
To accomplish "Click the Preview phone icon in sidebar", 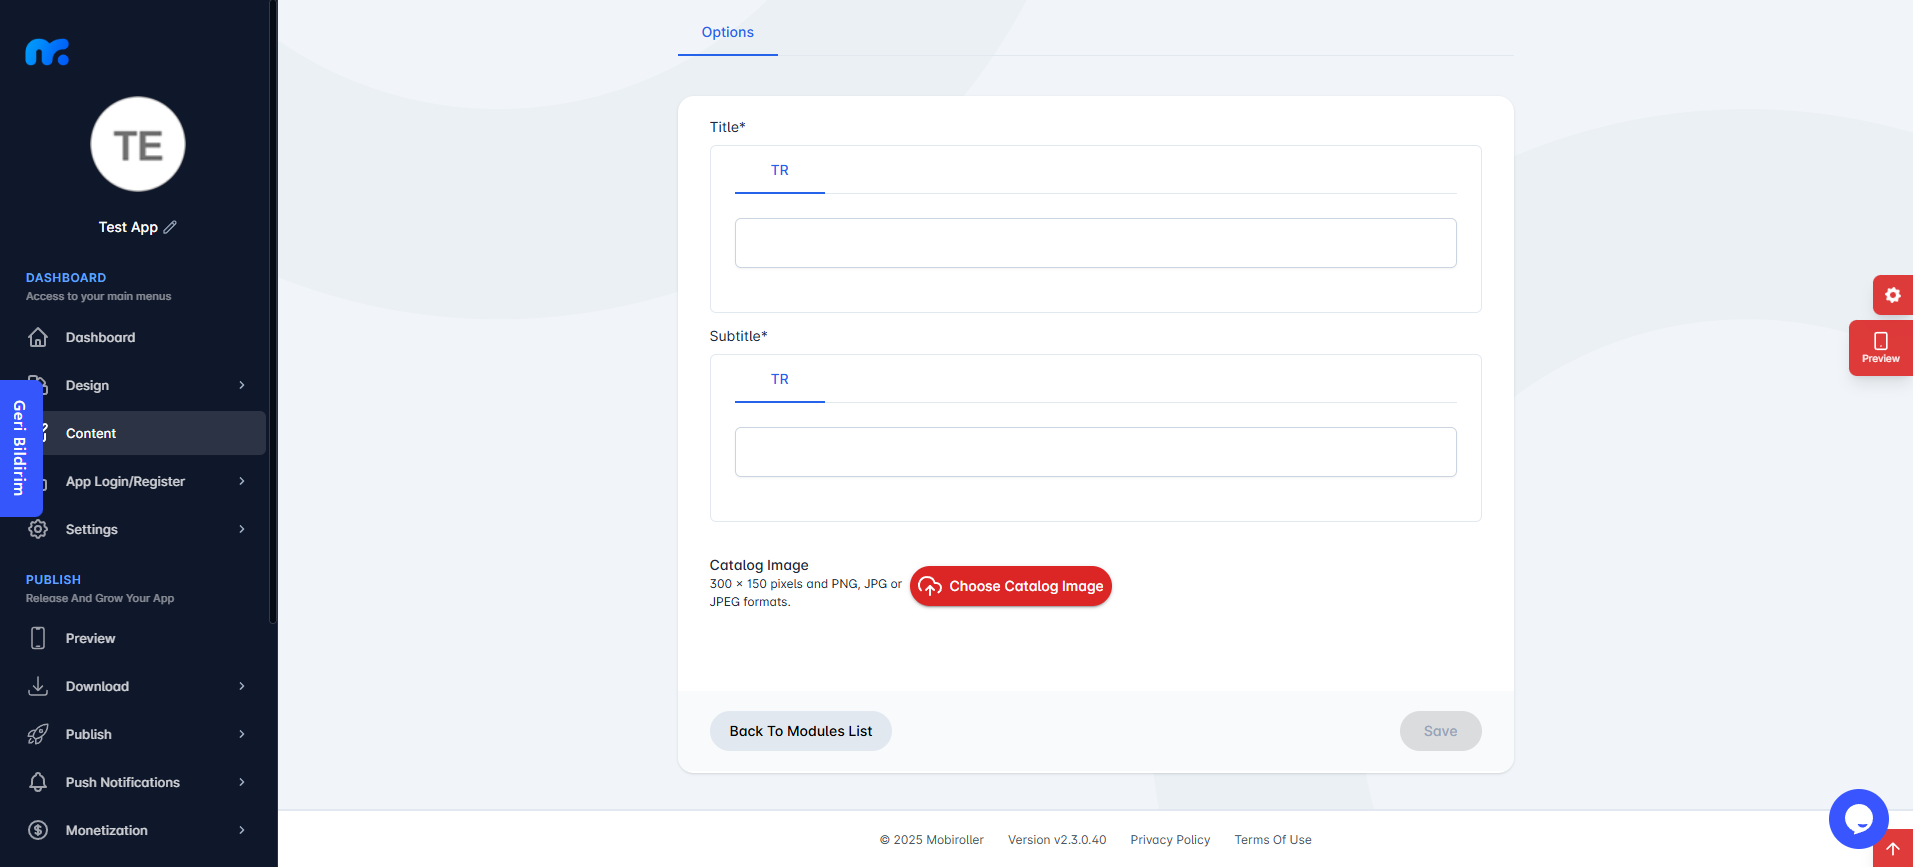I will [38, 638].
